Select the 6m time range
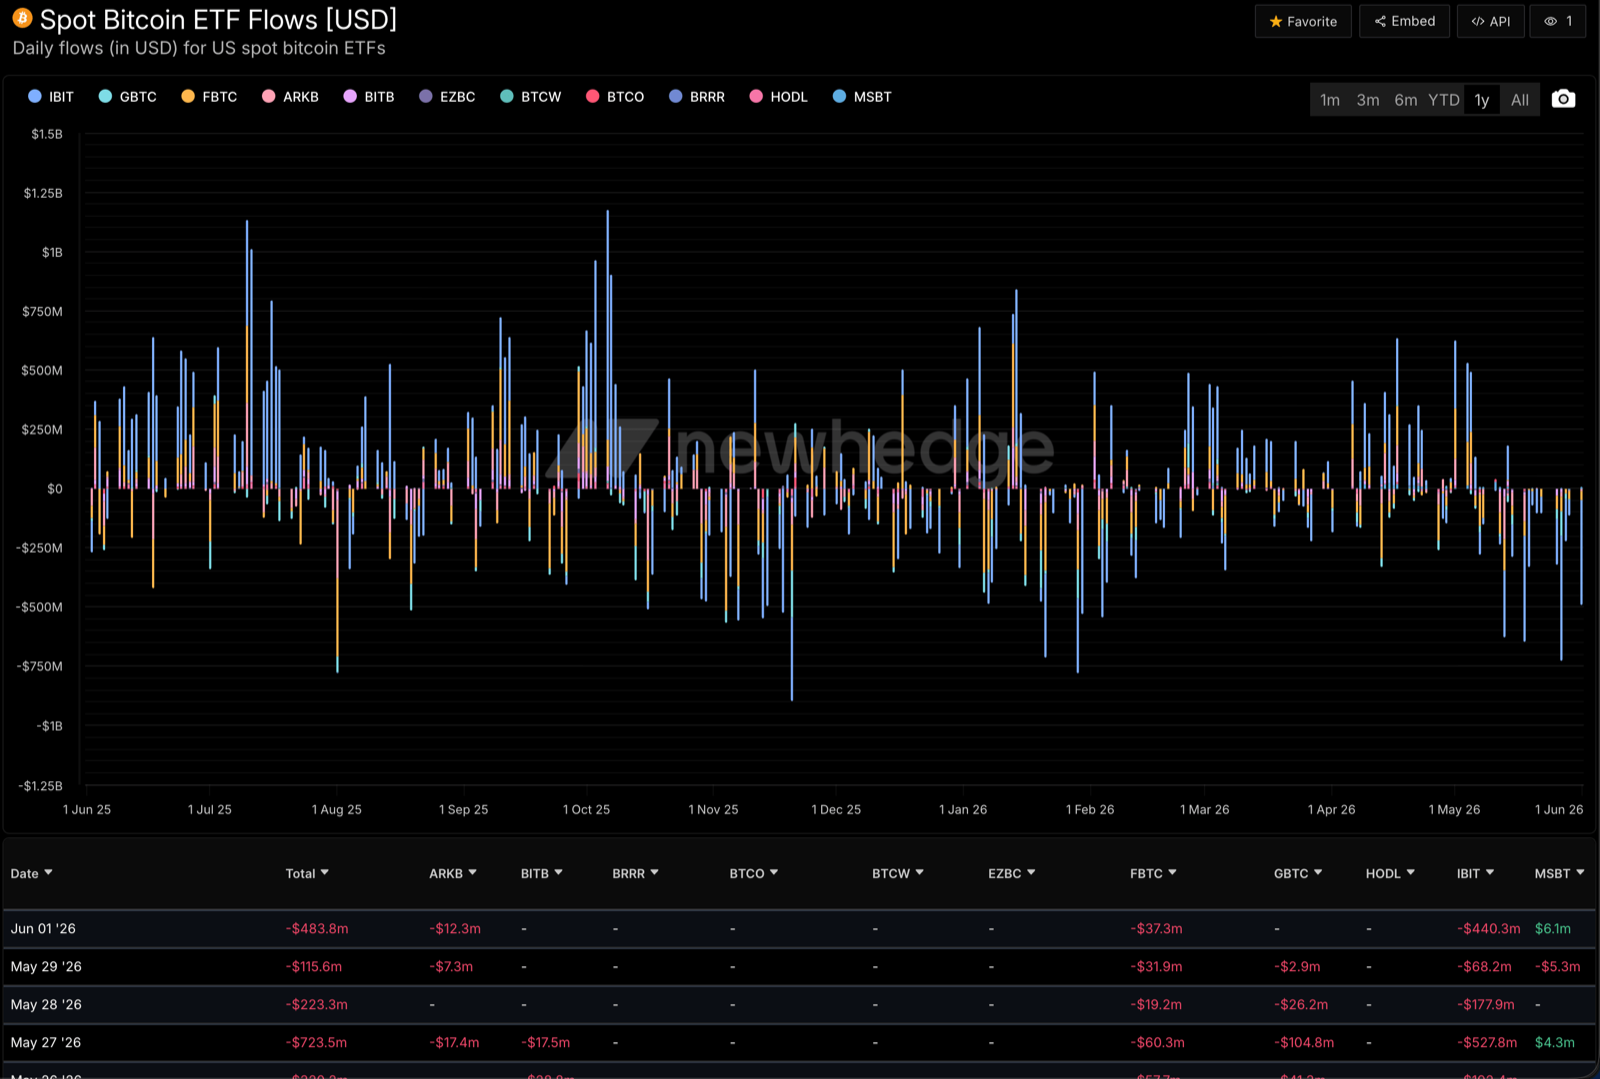1600x1079 pixels. [1406, 100]
